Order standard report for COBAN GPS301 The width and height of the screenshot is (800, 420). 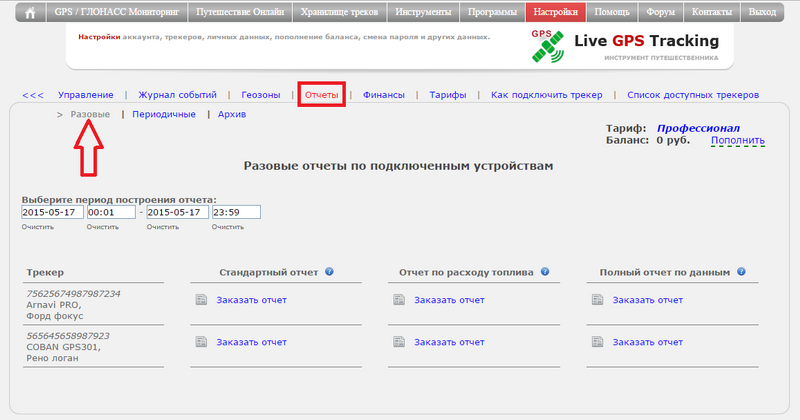pyautogui.click(x=251, y=342)
